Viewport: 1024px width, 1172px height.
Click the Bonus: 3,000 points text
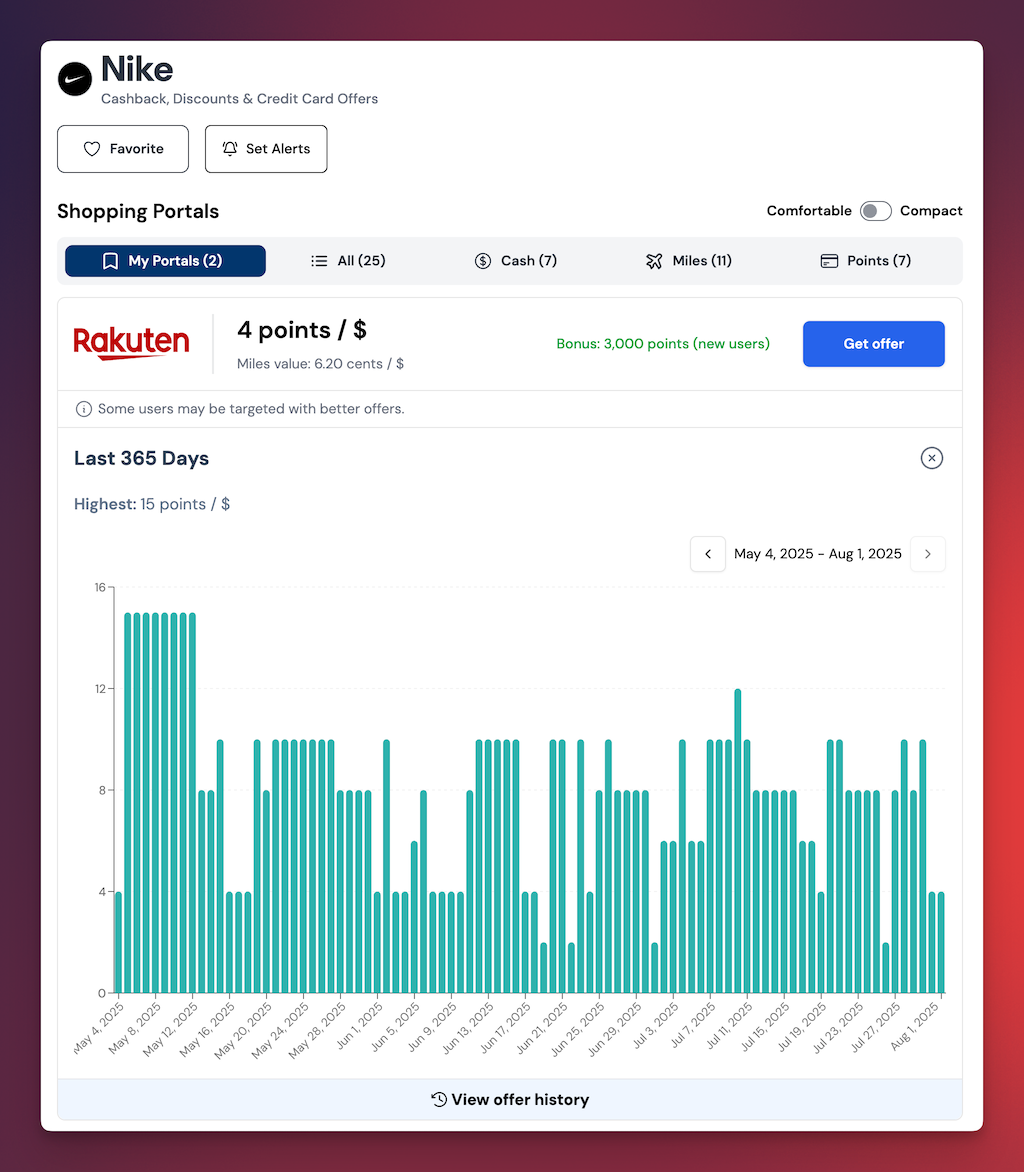[663, 344]
